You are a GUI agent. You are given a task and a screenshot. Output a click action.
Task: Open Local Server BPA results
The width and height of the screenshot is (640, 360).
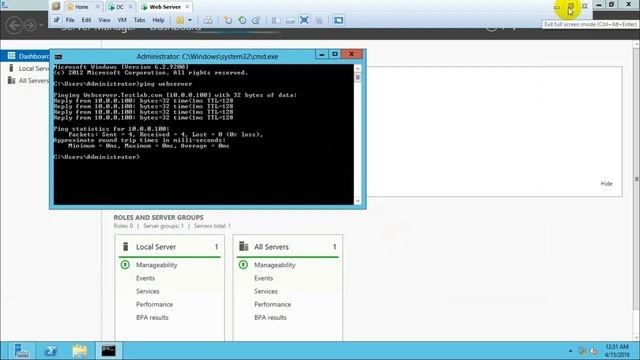point(152,318)
